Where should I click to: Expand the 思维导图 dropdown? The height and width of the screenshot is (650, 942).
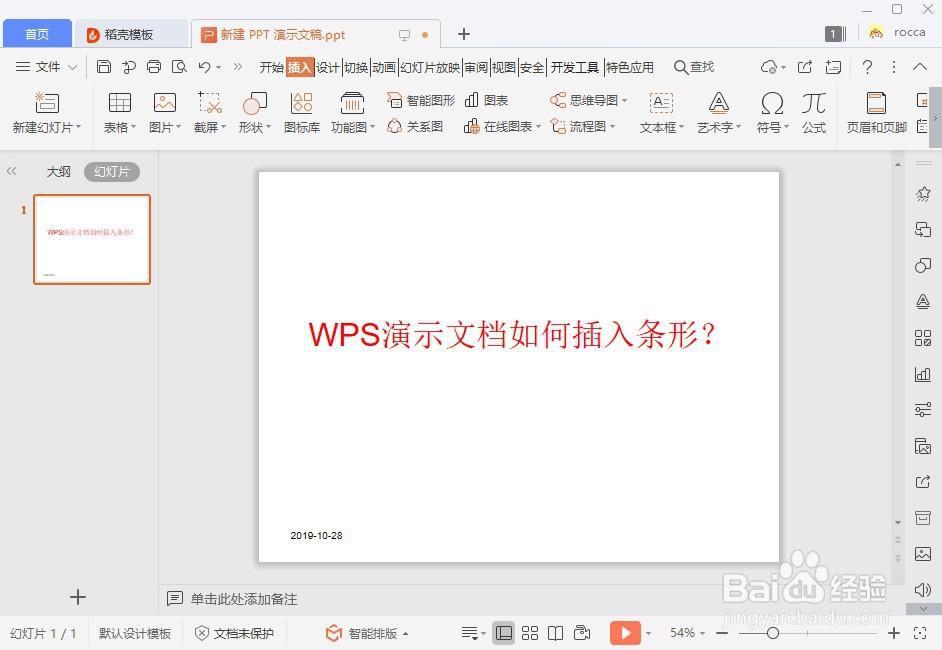click(625, 100)
